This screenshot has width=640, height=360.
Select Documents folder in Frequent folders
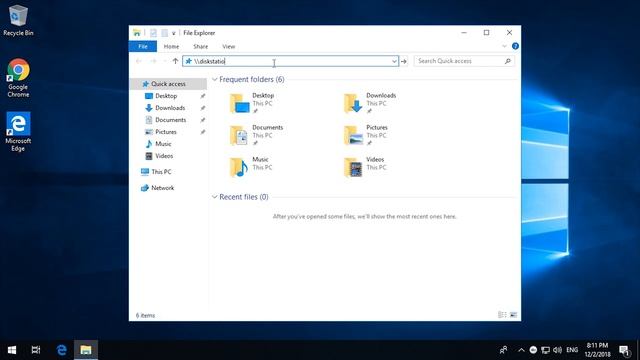pos(256,135)
